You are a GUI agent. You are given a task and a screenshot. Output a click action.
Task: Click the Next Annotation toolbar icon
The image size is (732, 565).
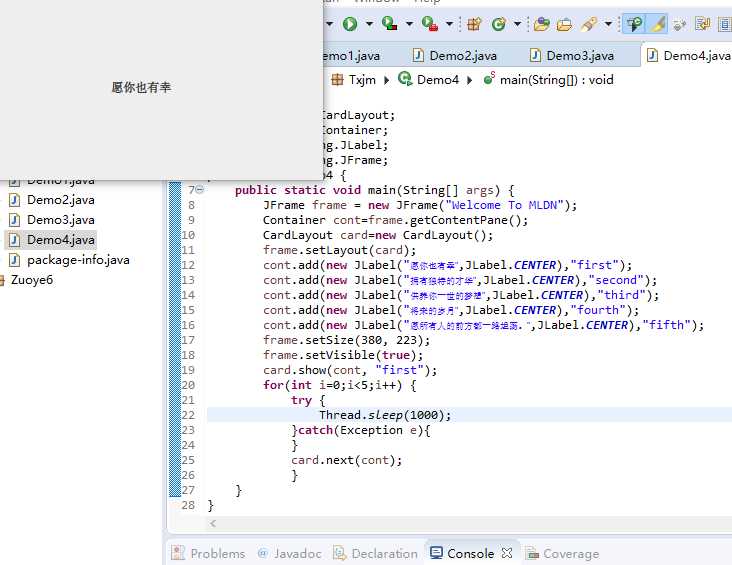[x=702, y=23]
